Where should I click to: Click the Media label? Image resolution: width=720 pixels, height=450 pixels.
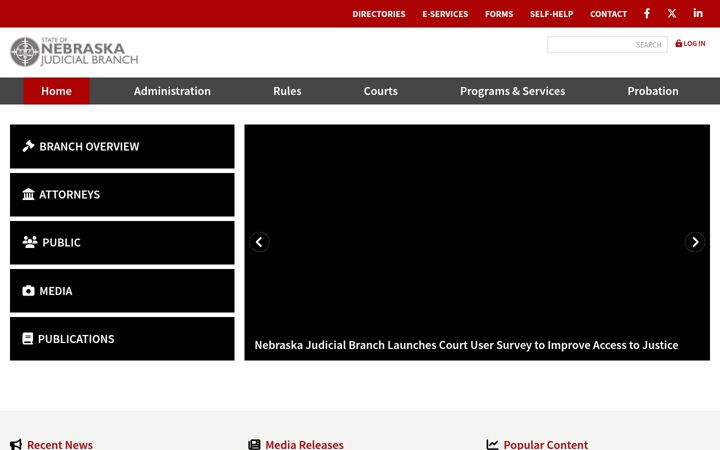[56, 291]
